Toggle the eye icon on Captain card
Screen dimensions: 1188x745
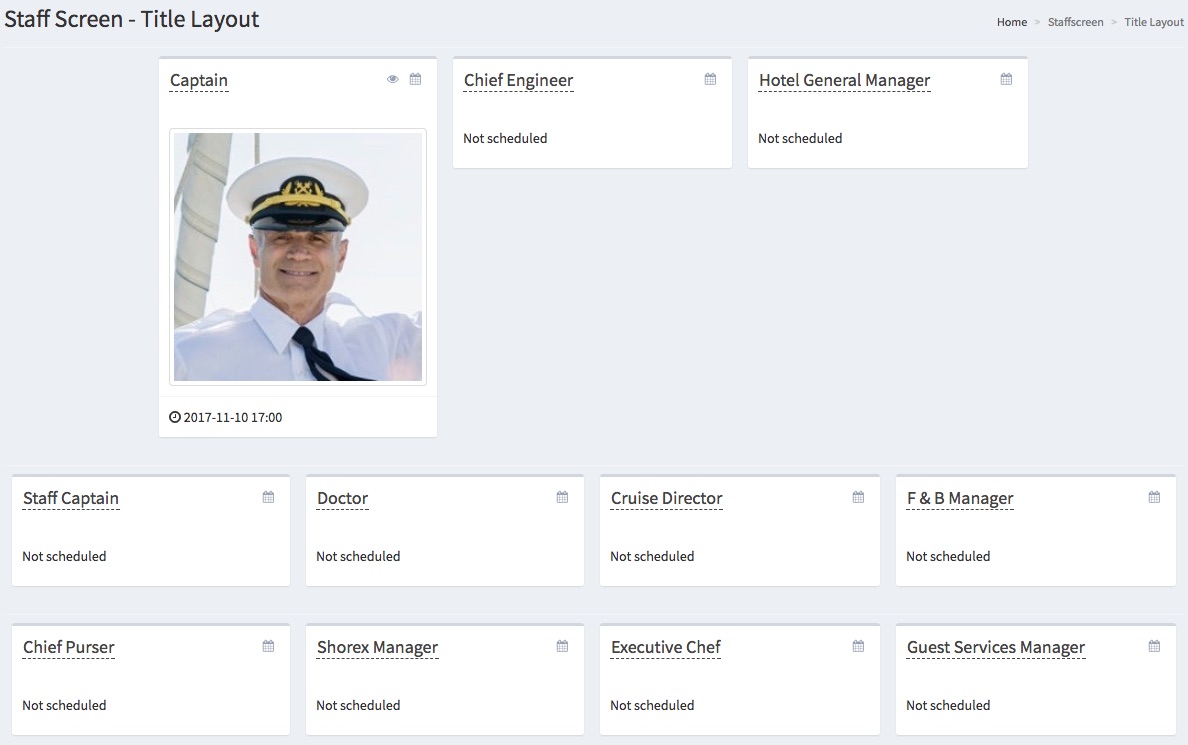393,79
